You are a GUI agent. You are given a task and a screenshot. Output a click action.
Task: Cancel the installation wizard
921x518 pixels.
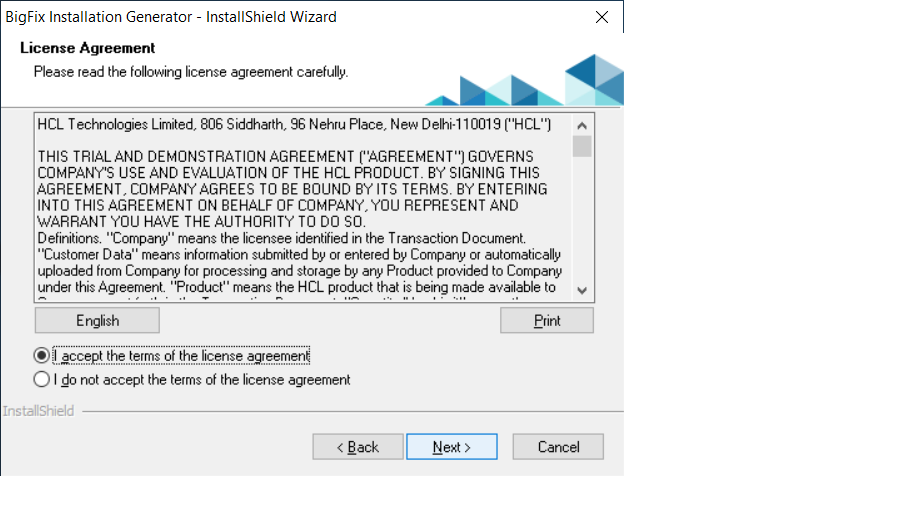(558, 447)
